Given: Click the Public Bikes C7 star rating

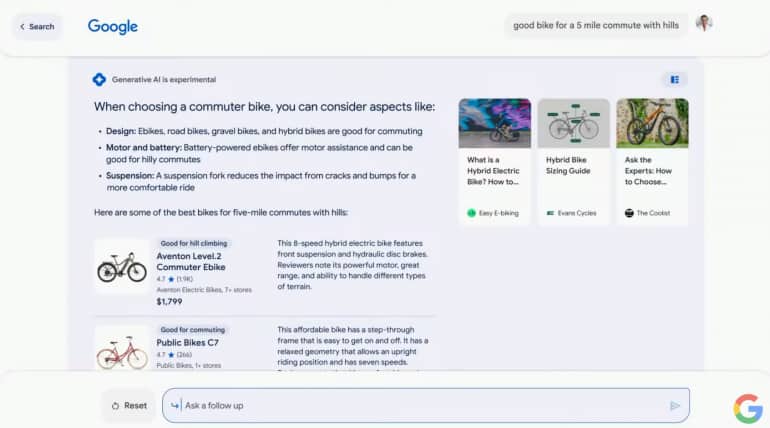Looking at the screenshot, I should [x=174, y=355].
